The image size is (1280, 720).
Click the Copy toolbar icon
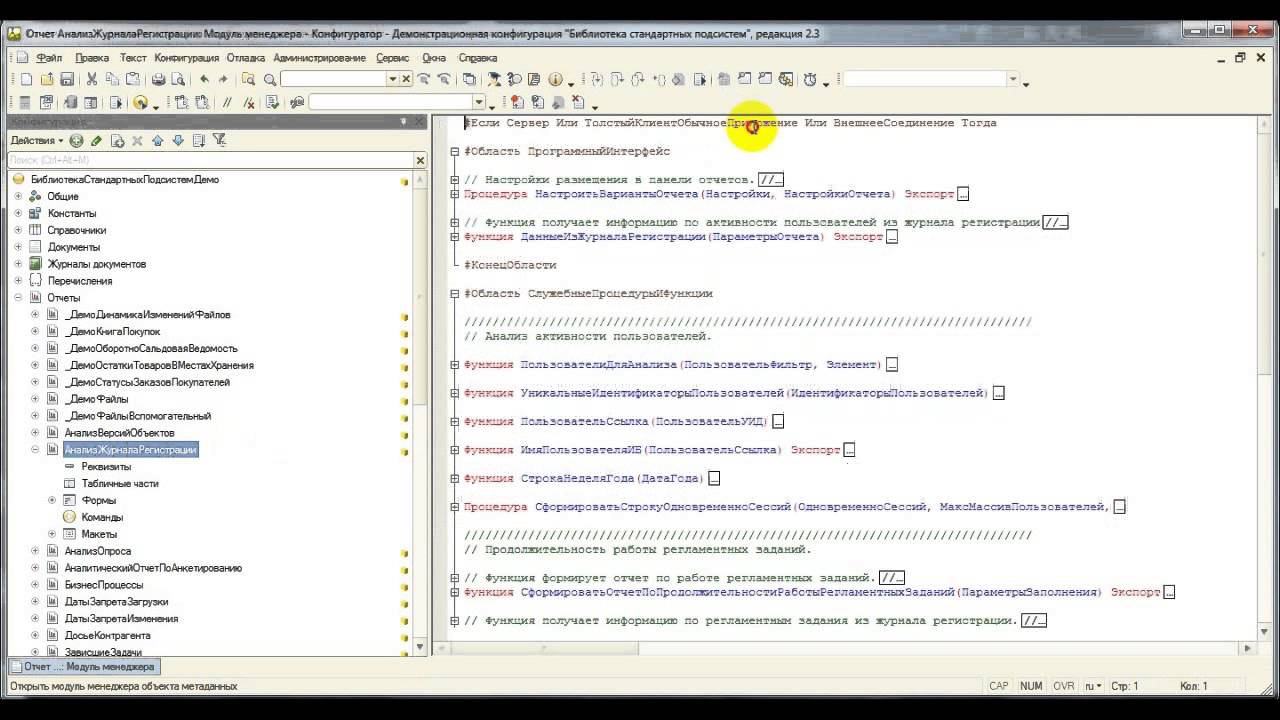coord(112,80)
